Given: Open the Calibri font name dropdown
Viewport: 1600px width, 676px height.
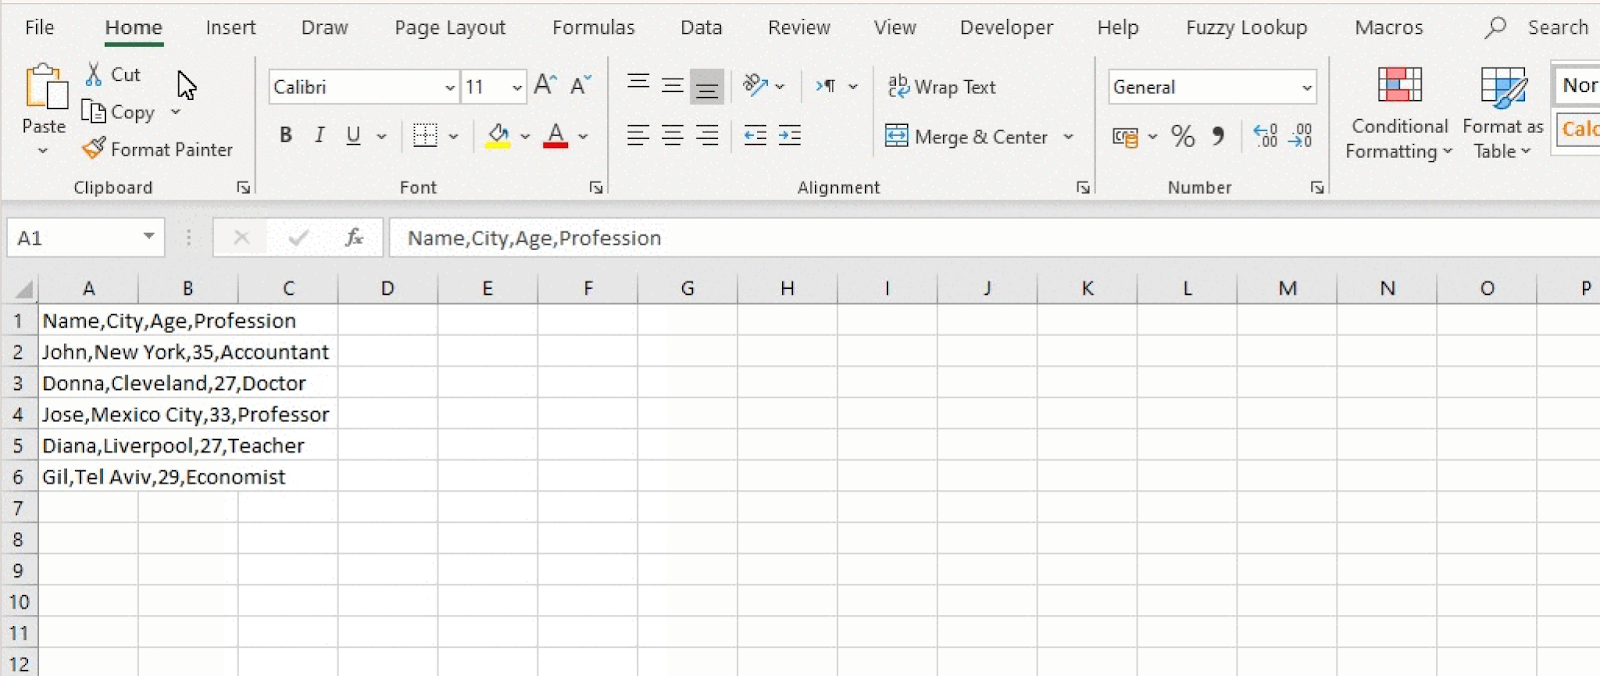Looking at the screenshot, I should (449, 88).
